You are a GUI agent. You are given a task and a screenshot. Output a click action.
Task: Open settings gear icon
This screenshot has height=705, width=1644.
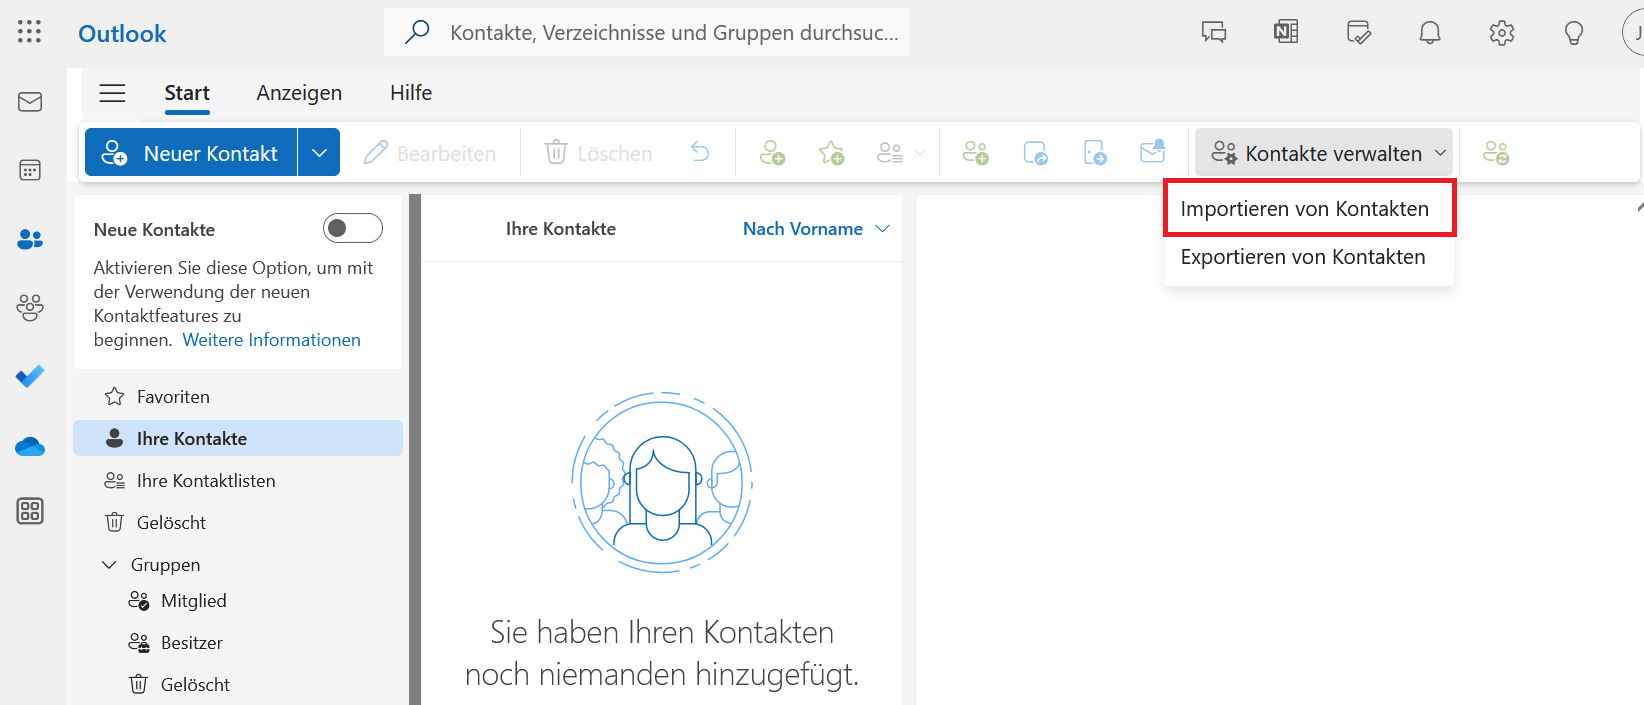[x=1501, y=33]
